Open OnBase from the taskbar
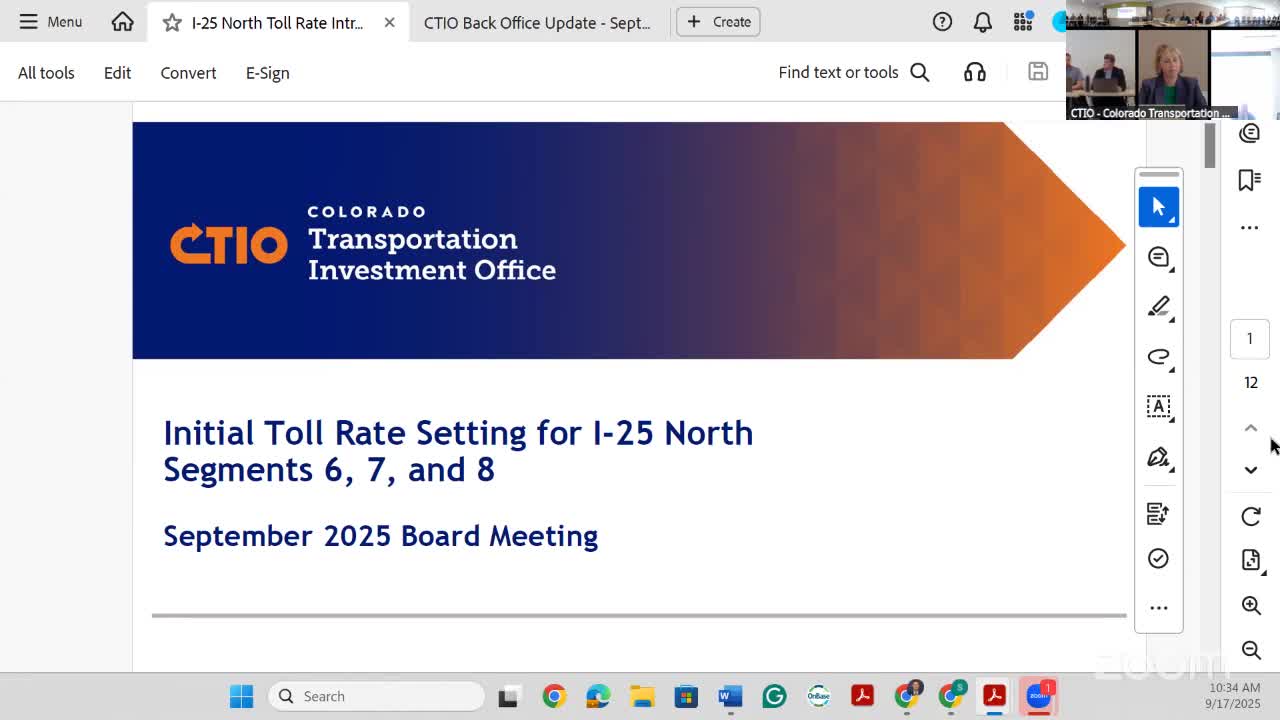Screen dimensions: 1280x720 [x=818, y=696]
